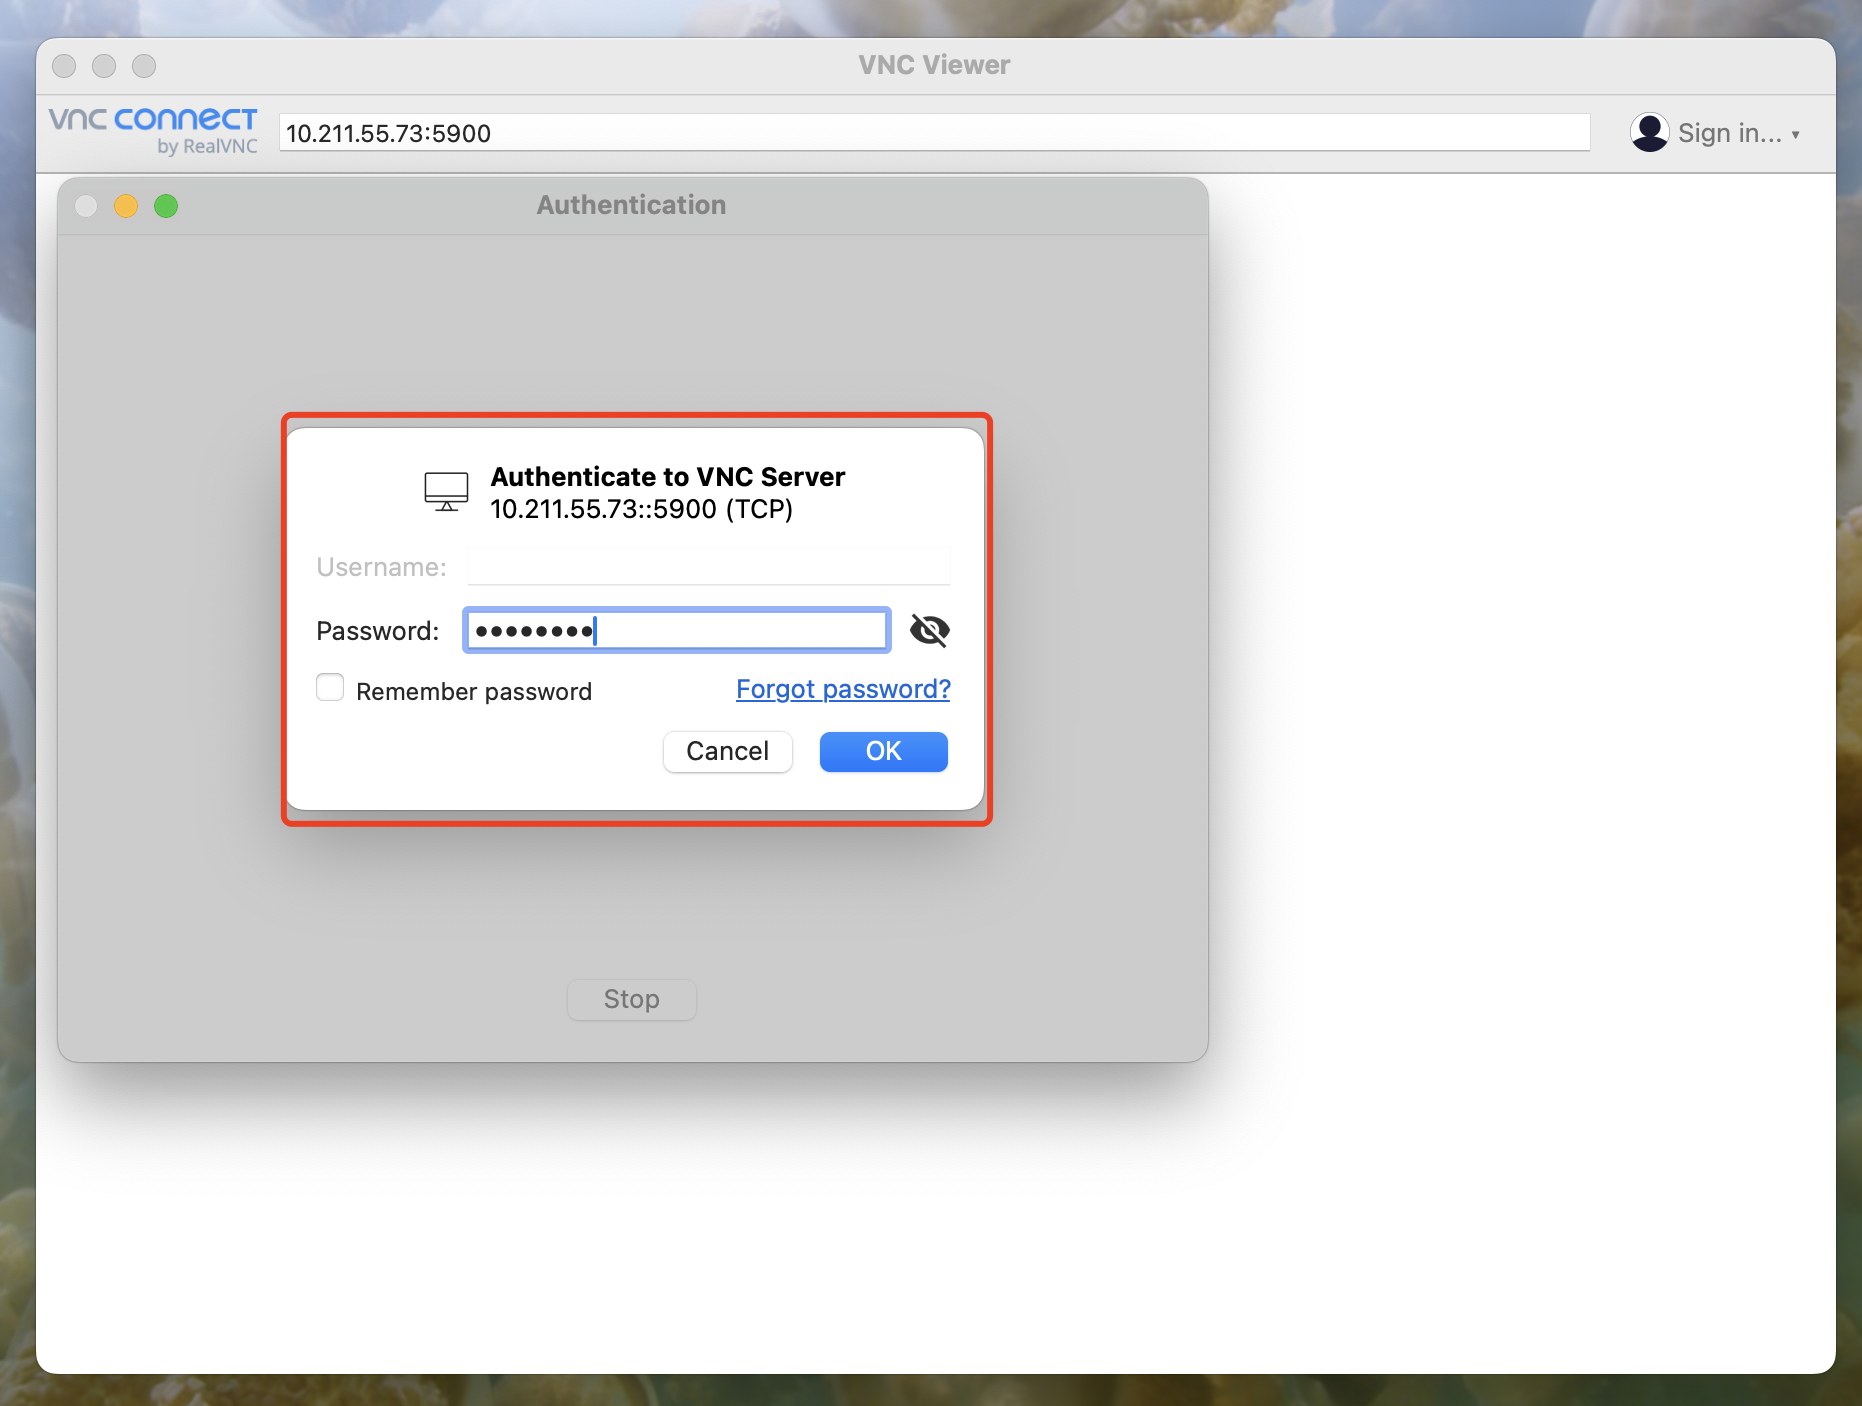Focus the Password input field
The height and width of the screenshot is (1406, 1862).
coord(677,630)
